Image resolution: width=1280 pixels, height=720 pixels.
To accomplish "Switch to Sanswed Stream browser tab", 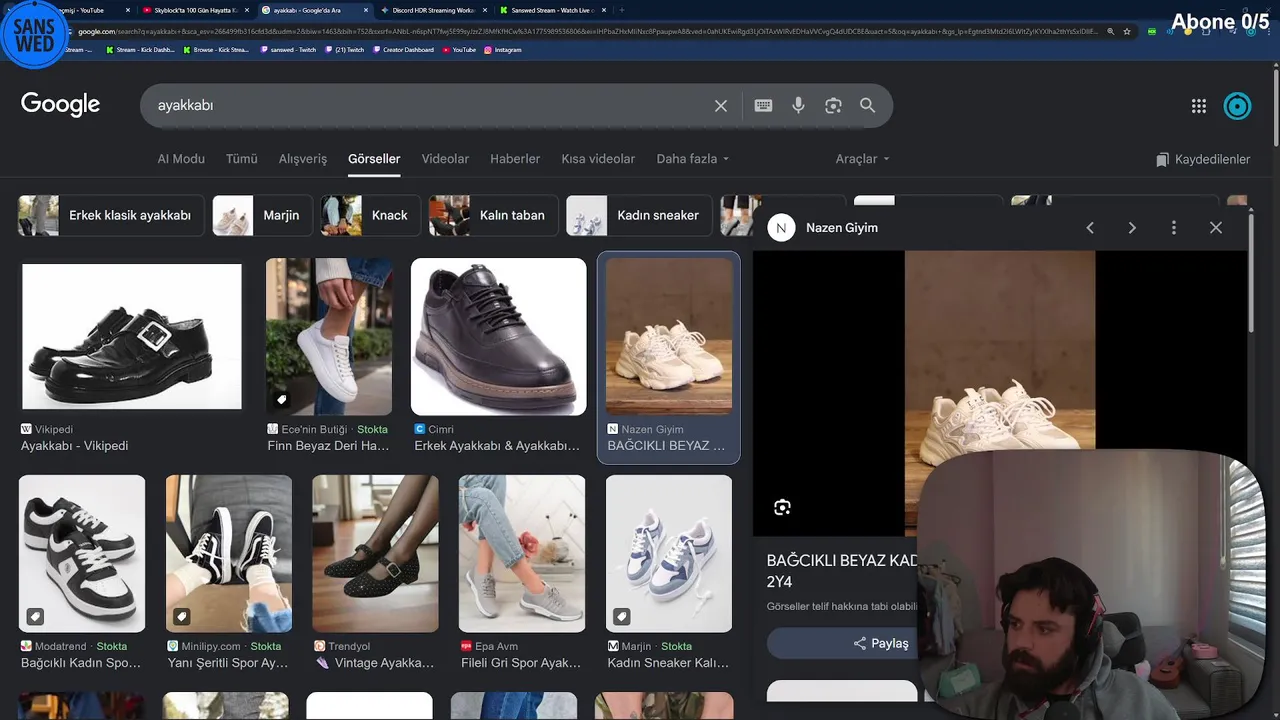I will pyautogui.click(x=552, y=10).
